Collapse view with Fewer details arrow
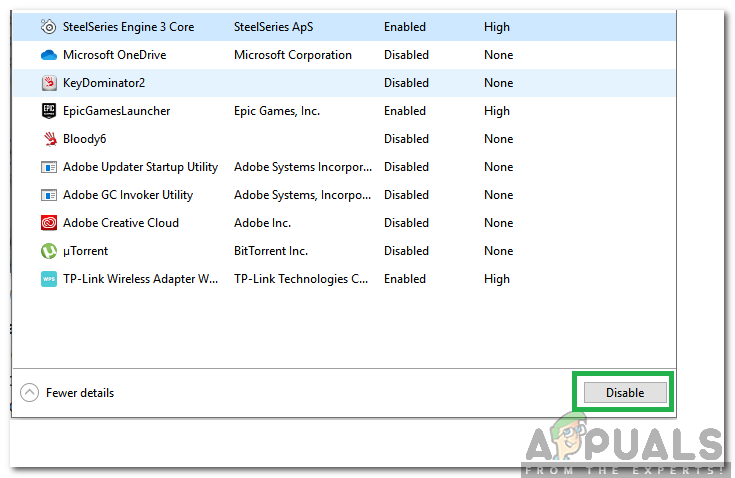Screen dimensions: 735x478 (x=30, y=393)
